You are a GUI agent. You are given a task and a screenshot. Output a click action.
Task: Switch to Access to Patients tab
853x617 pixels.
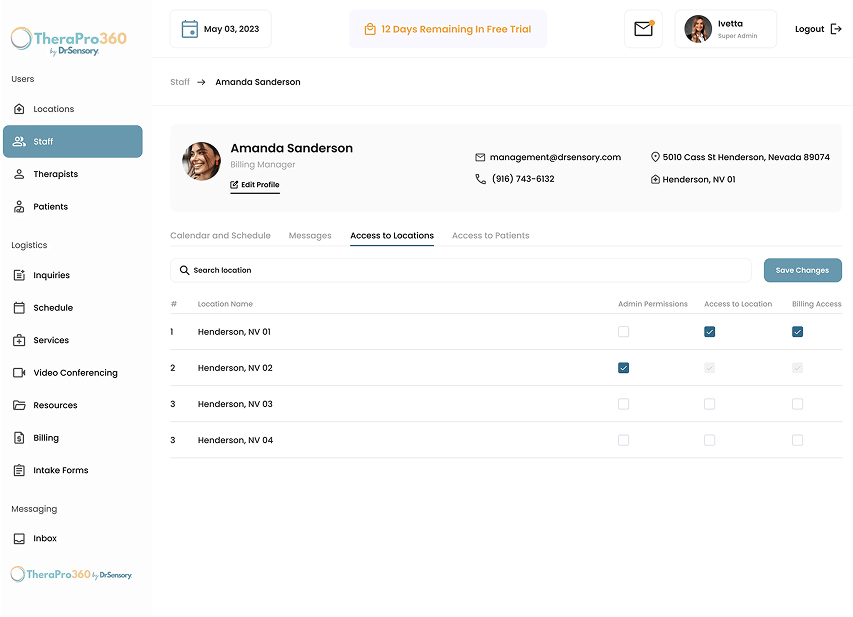(491, 236)
